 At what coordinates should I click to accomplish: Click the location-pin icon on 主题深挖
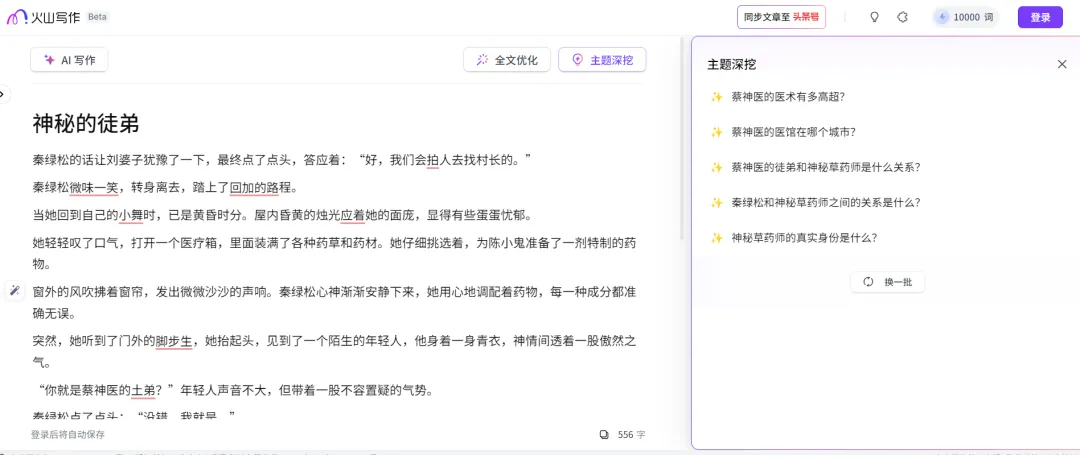(x=577, y=60)
